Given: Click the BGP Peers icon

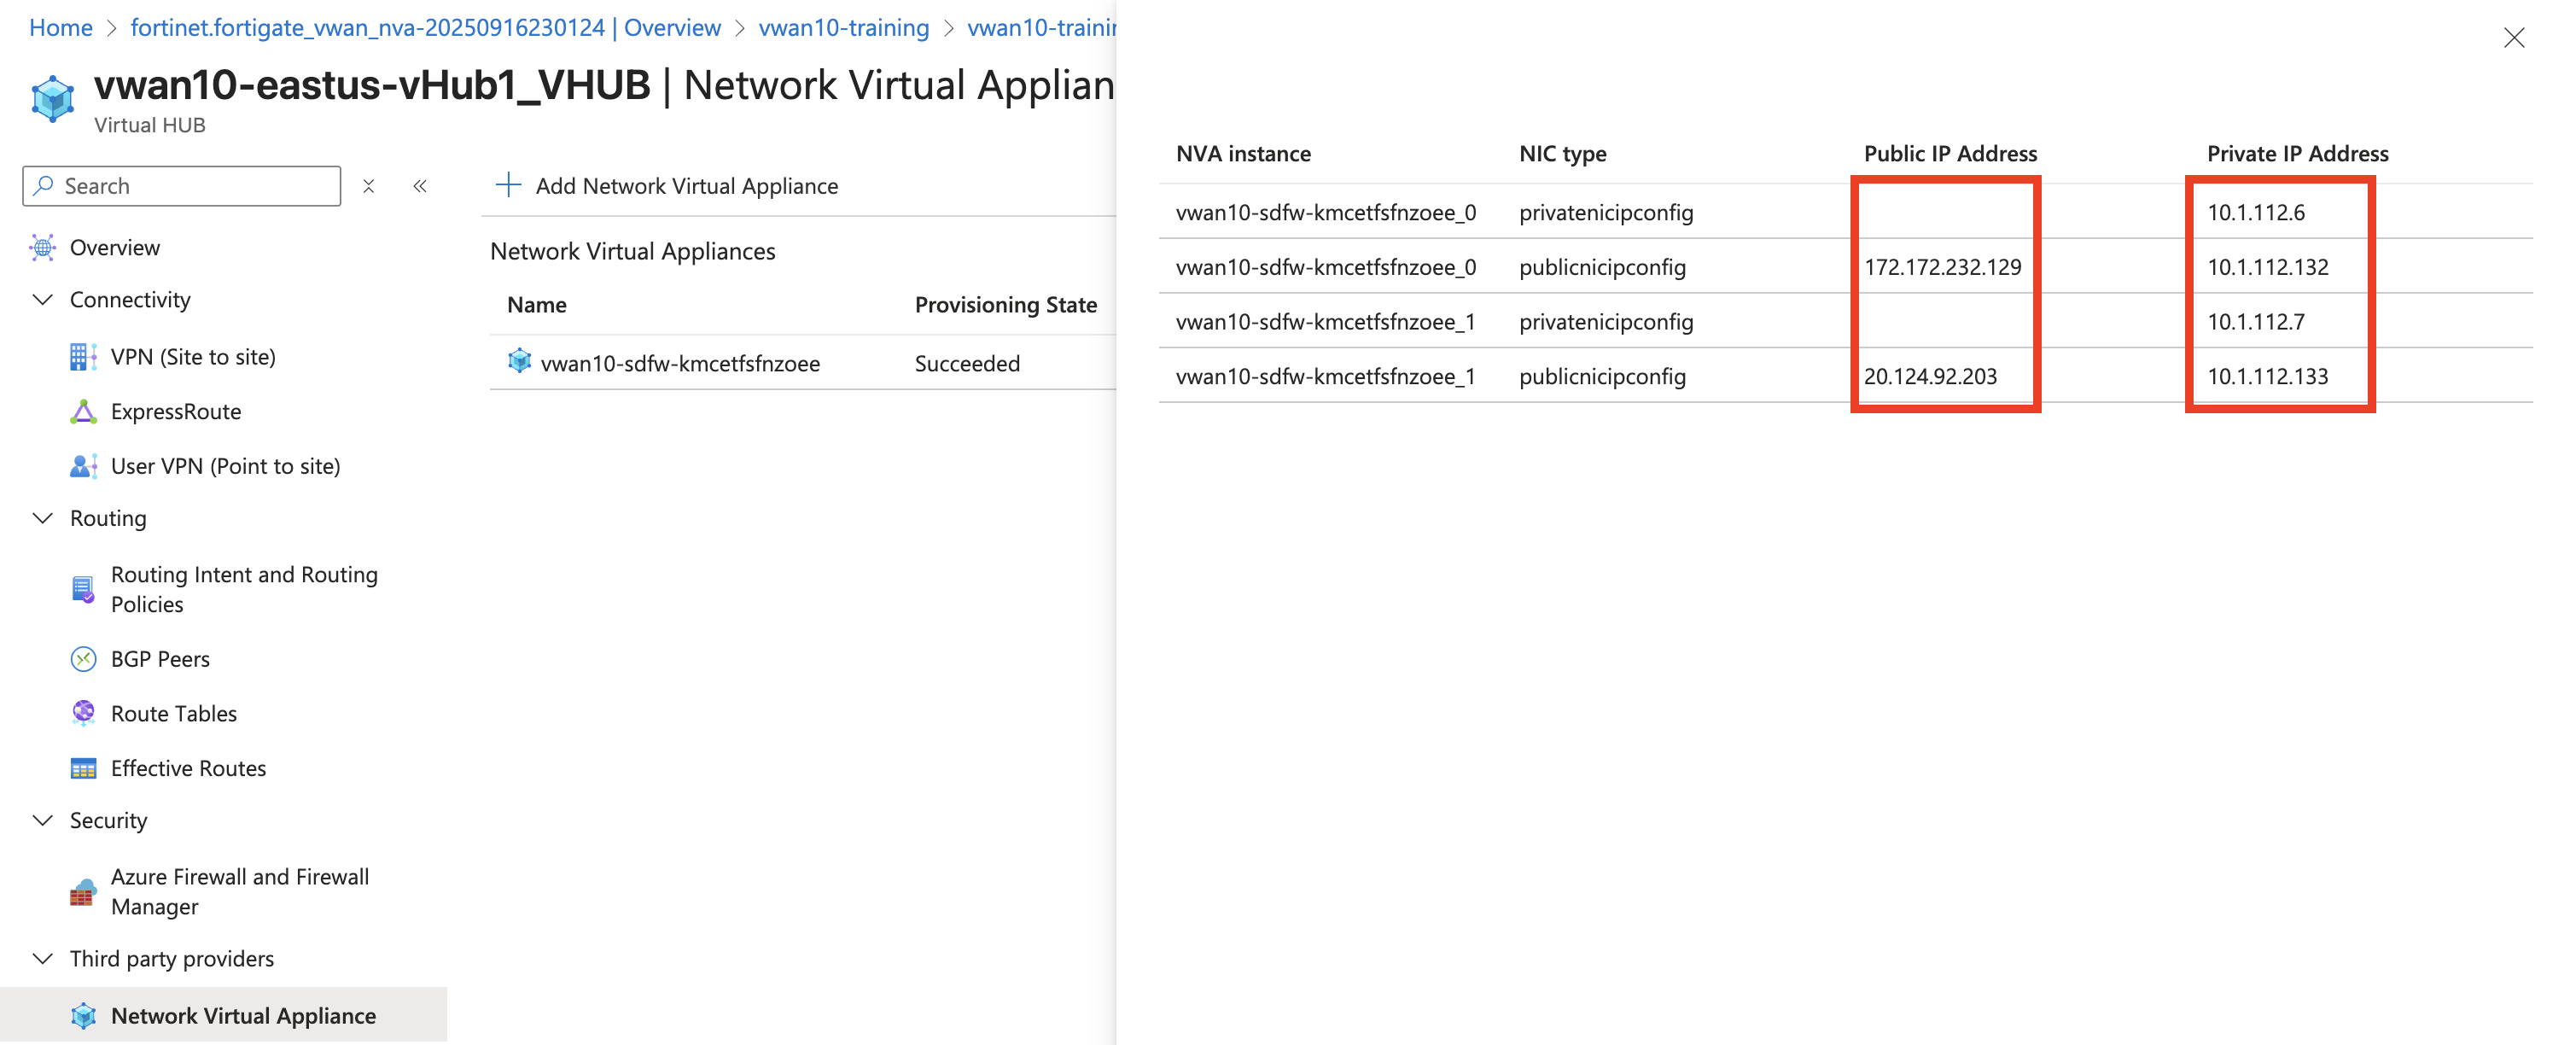Looking at the screenshot, I should [x=84, y=659].
